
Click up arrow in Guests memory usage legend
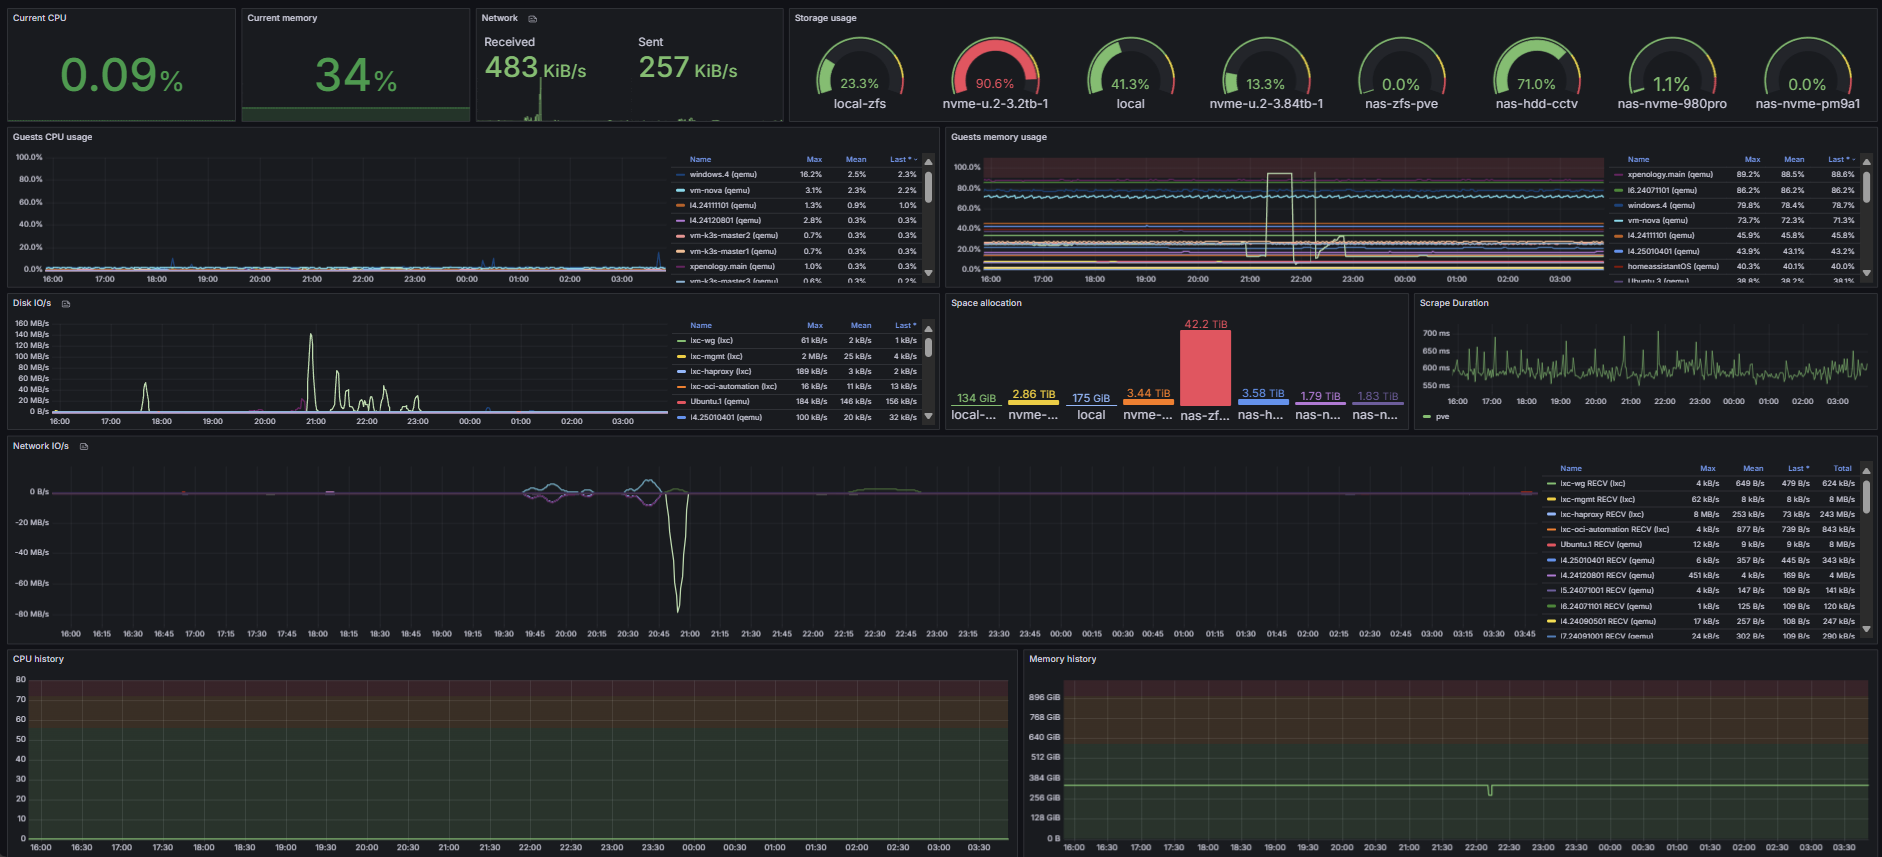[x=1866, y=161]
